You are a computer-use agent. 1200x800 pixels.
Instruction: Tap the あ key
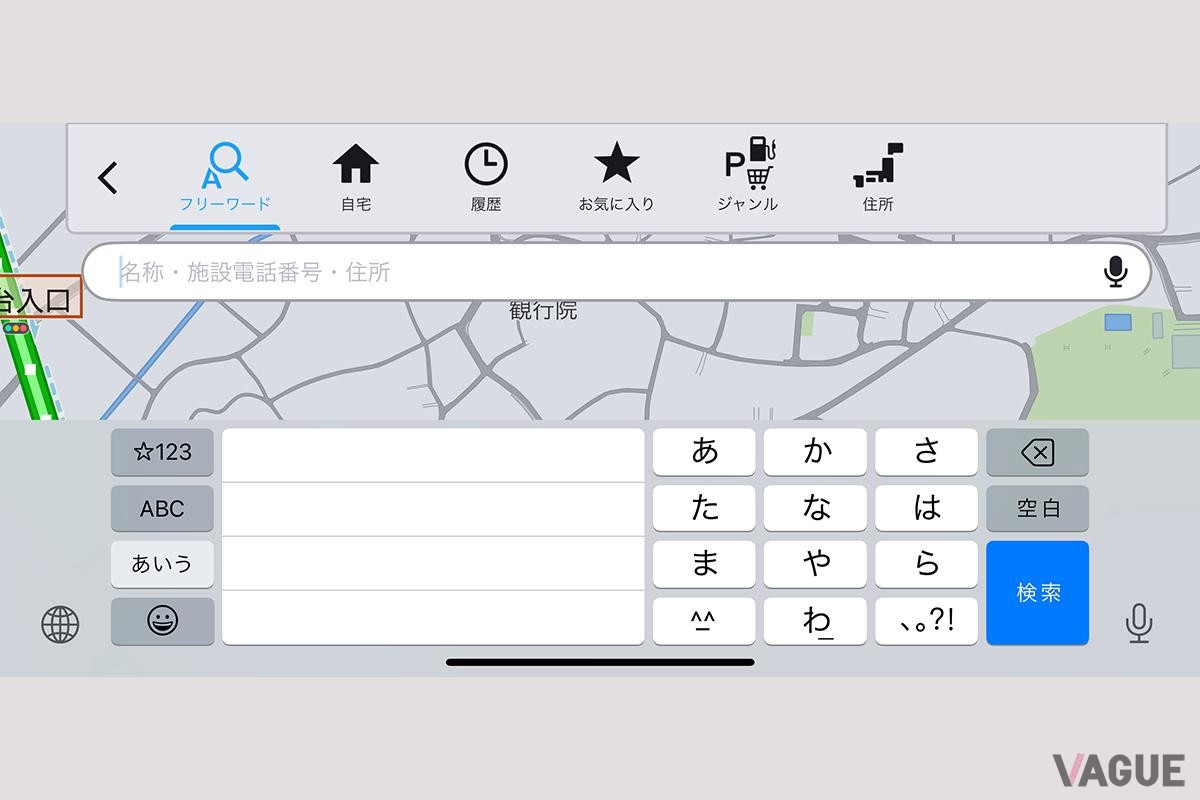704,452
